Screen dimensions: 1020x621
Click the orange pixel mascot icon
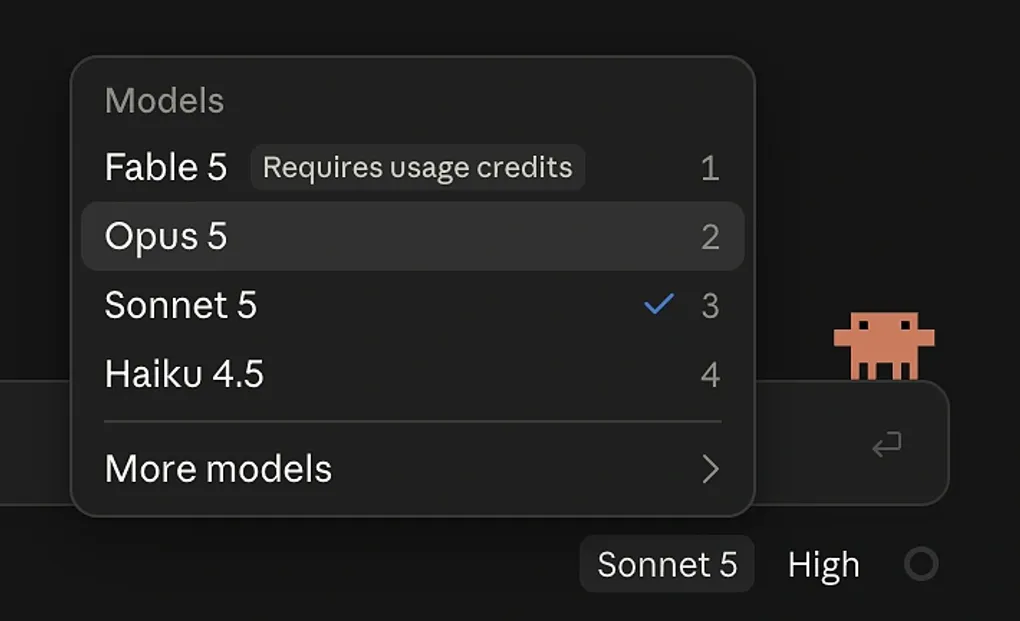(884, 345)
